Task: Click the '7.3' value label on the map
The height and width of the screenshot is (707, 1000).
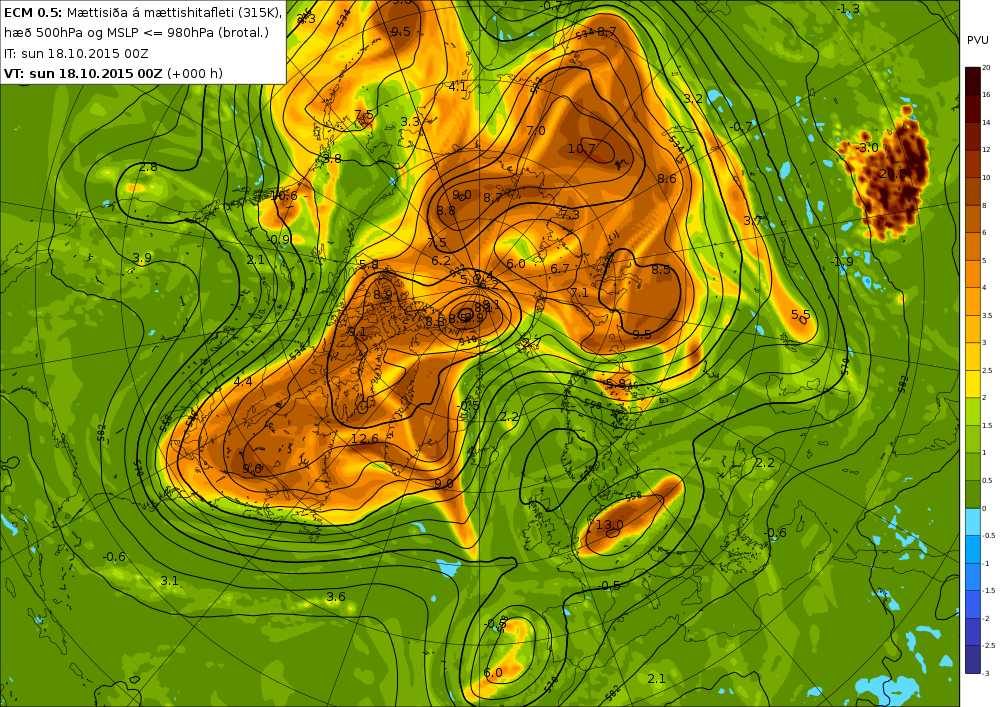Action: pos(570,214)
